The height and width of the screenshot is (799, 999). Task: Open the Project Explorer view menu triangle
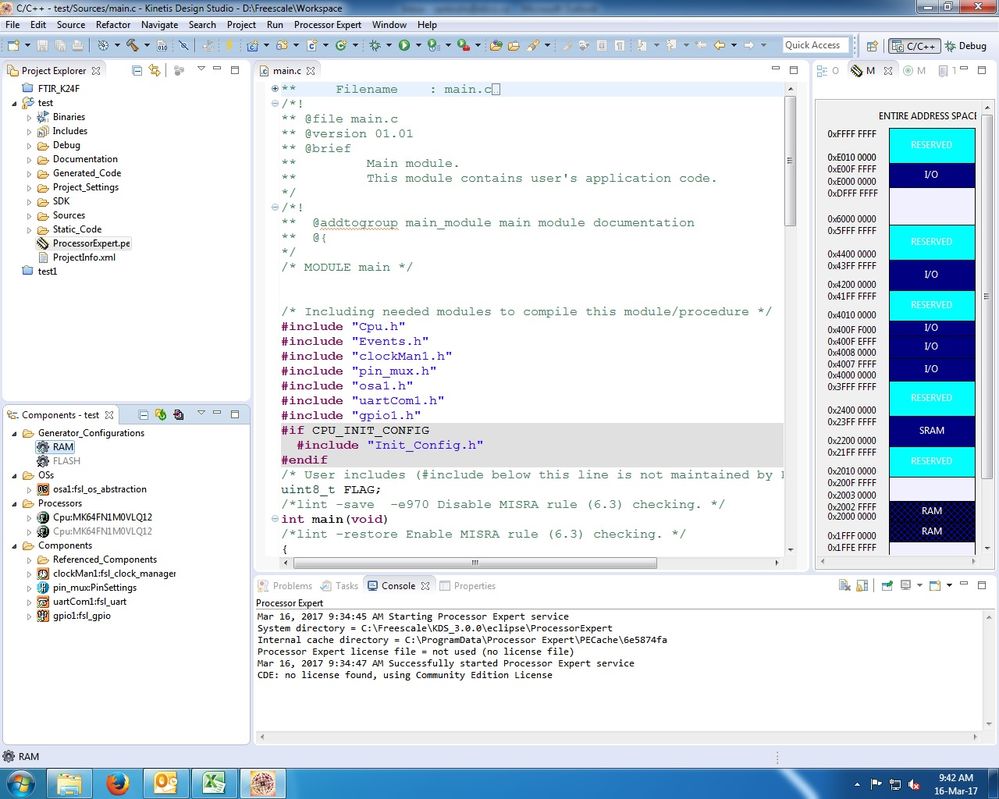coord(201,69)
